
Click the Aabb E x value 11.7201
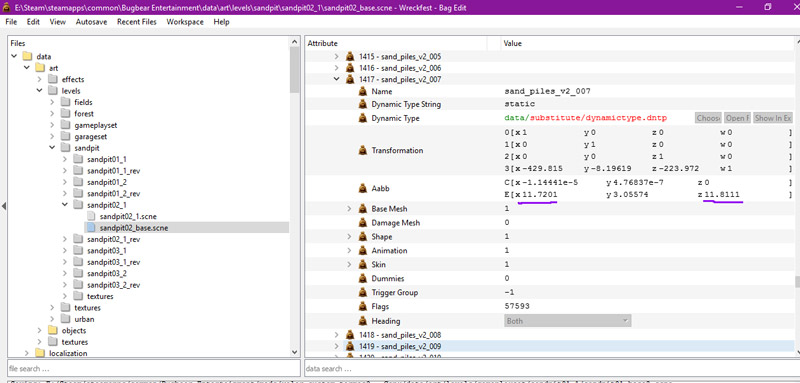[540, 195]
